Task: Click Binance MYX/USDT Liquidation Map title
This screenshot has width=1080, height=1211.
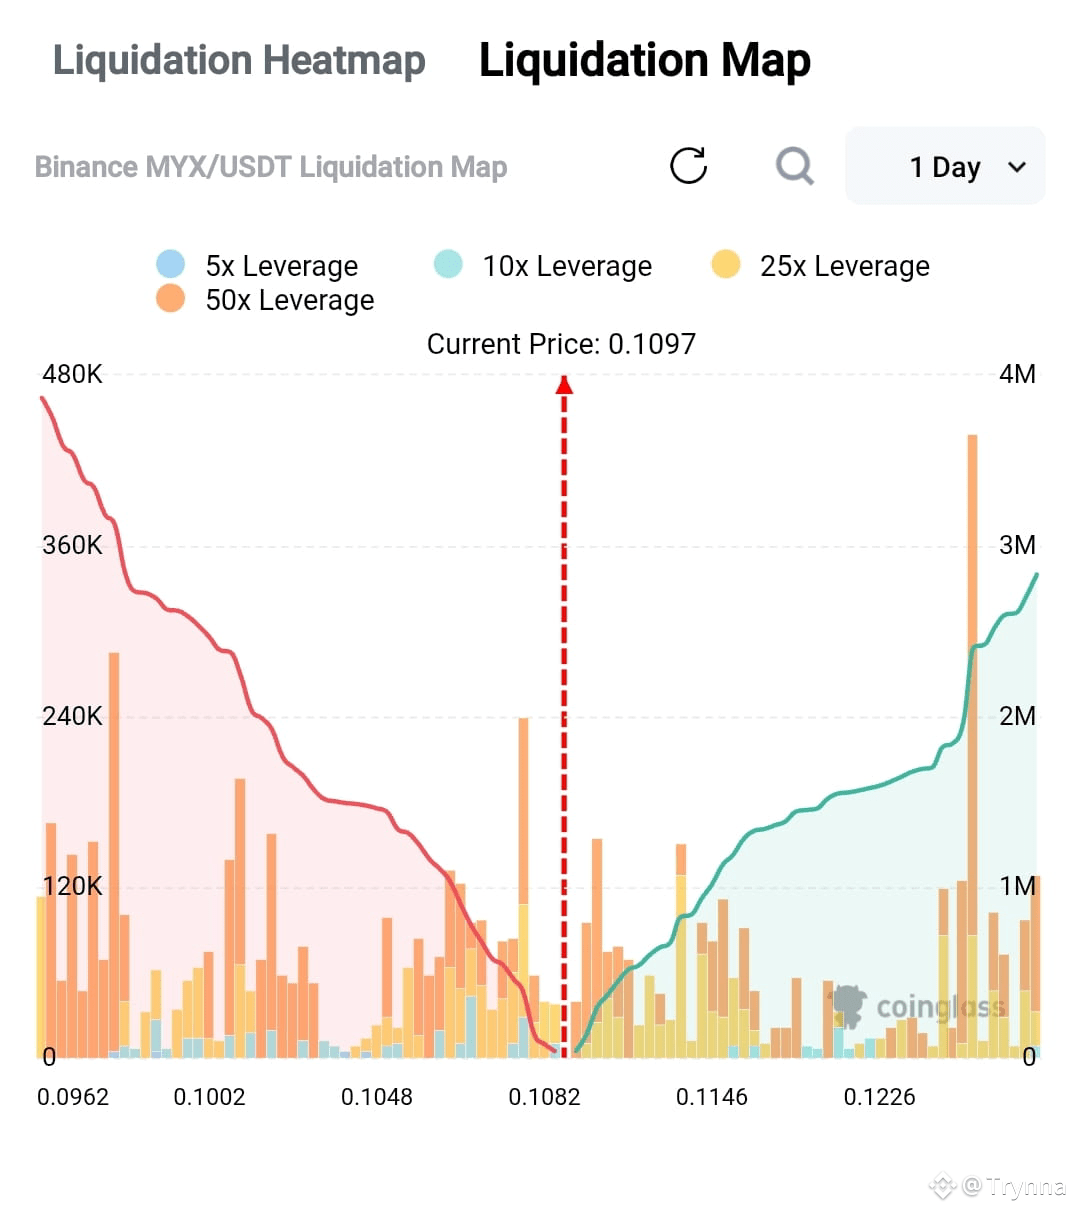Action: click(x=271, y=167)
